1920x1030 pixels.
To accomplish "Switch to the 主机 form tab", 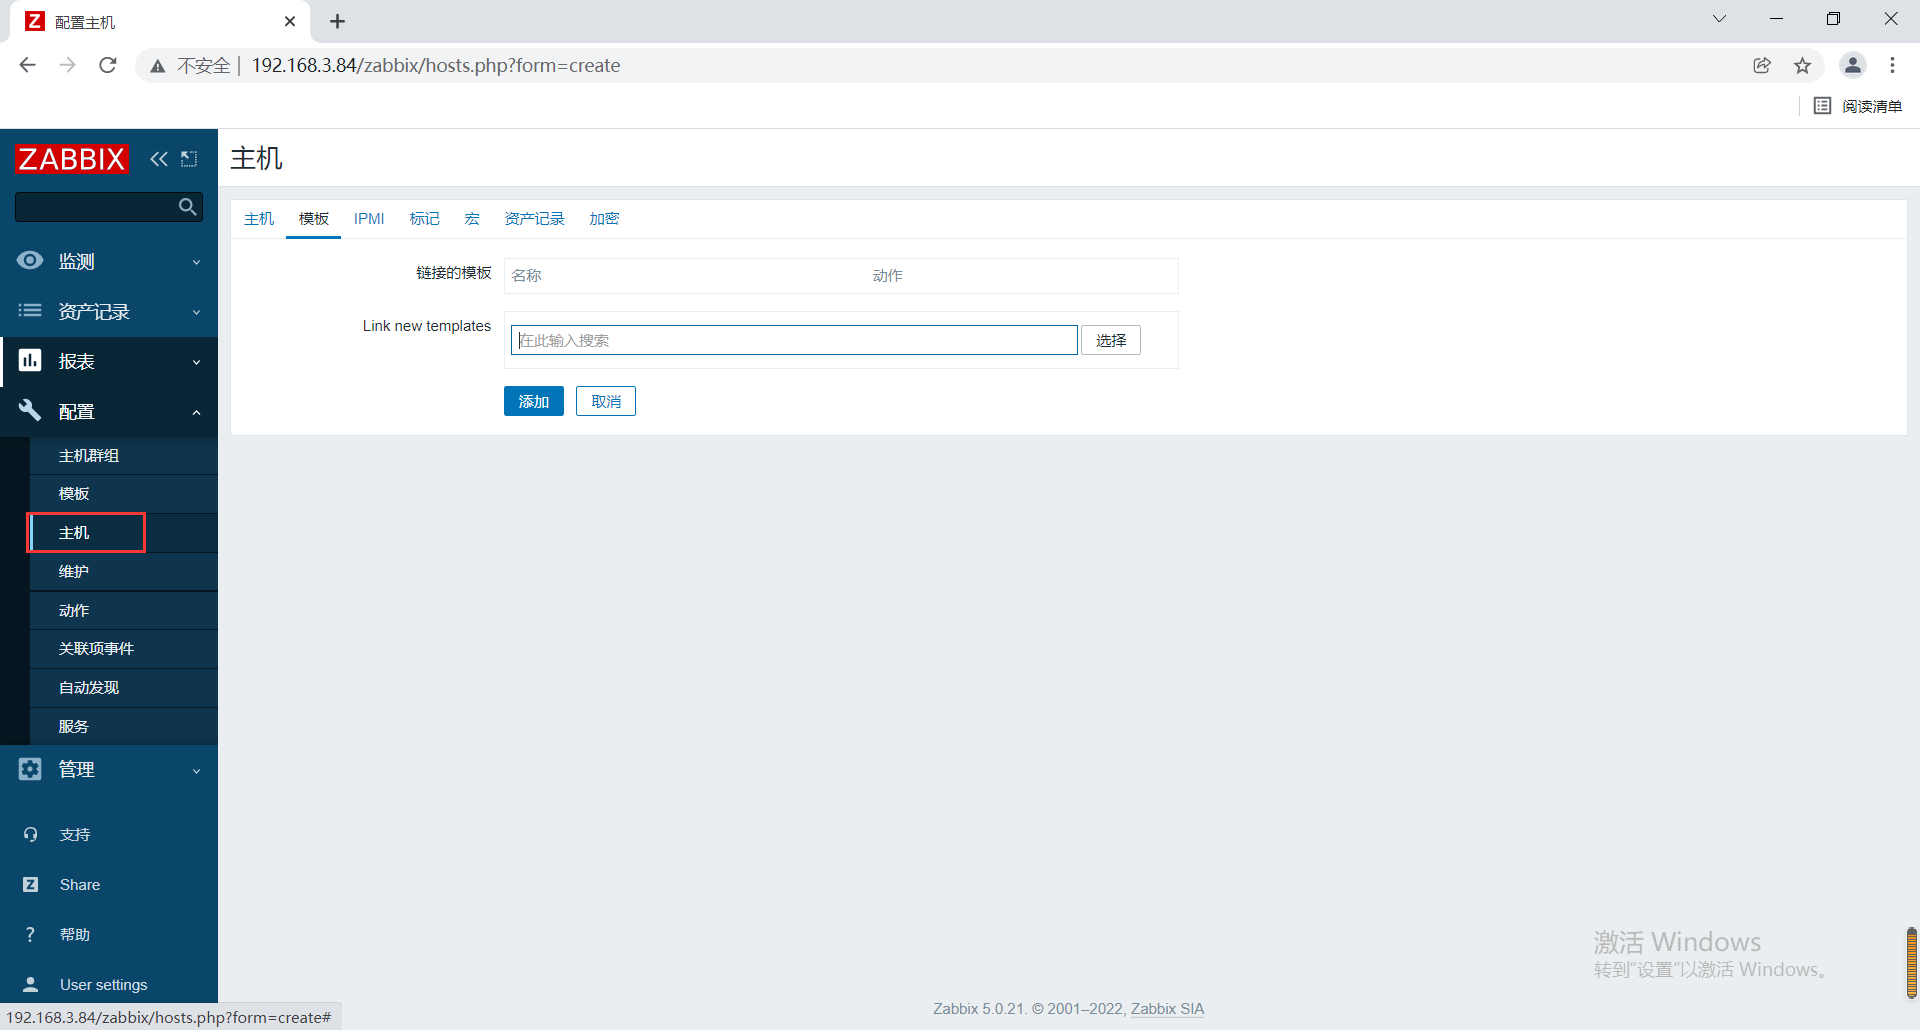I will [x=259, y=218].
